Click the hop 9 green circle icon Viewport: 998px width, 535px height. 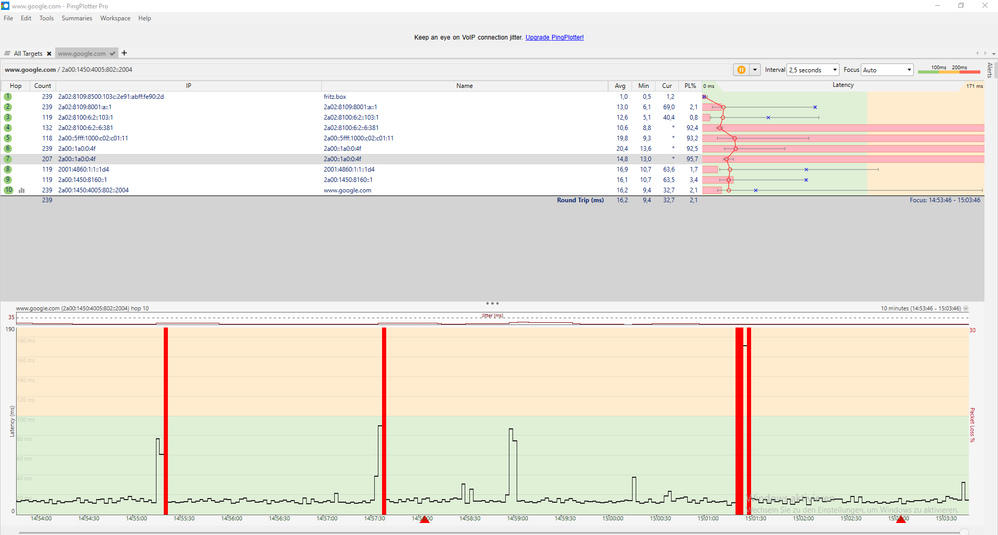tap(8, 179)
